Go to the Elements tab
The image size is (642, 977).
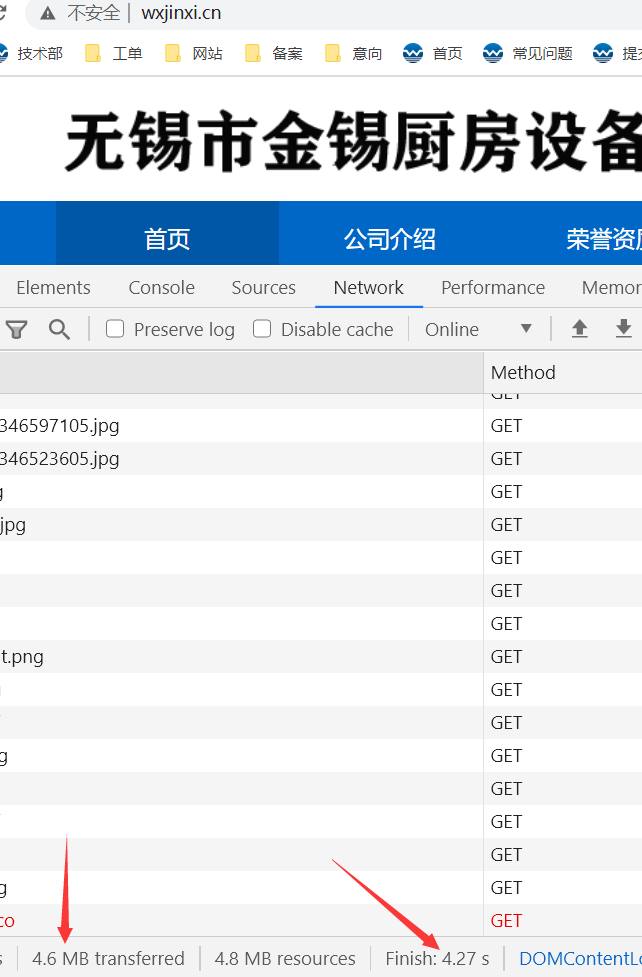coord(53,287)
